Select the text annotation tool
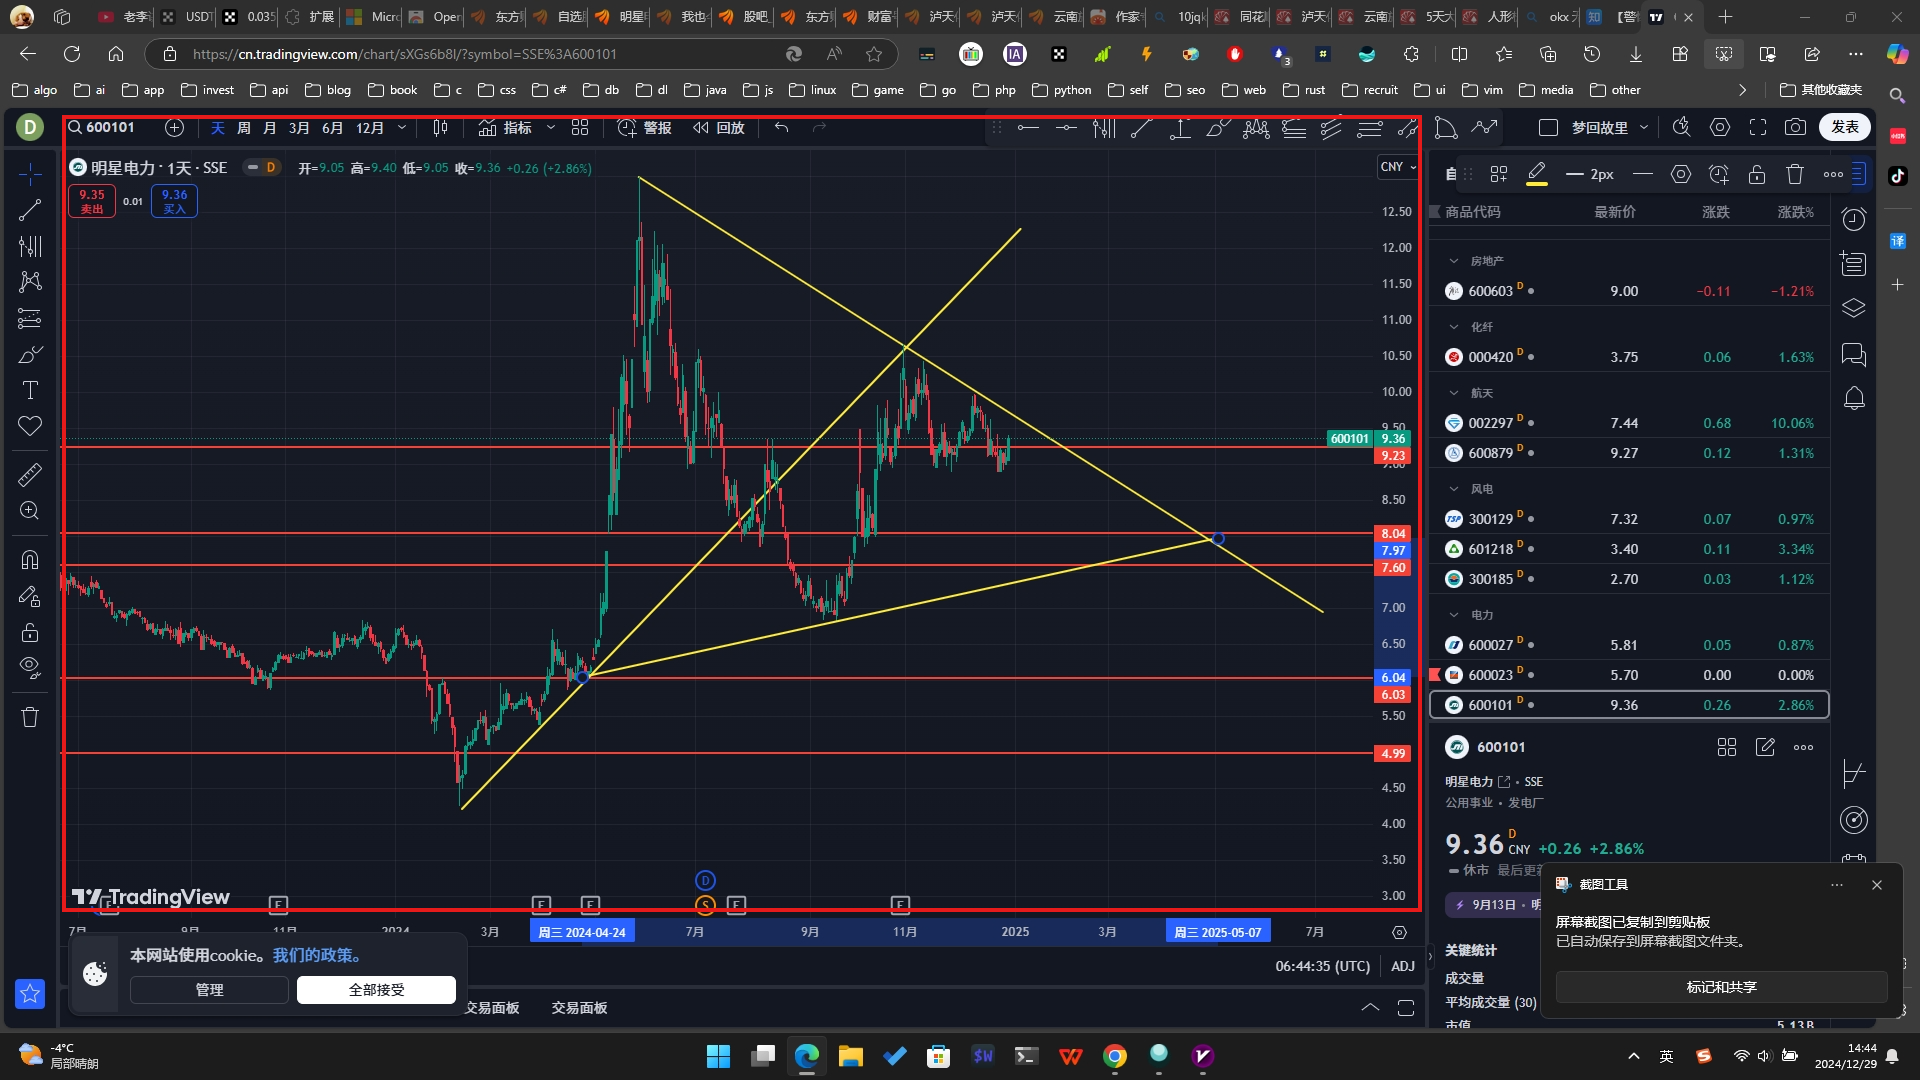1920x1080 pixels. [30, 390]
